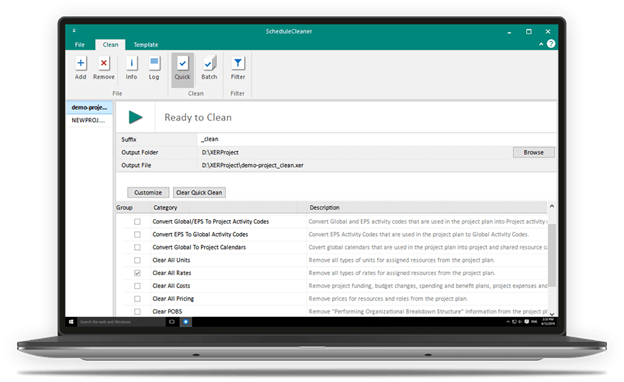624x382 pixels.
Task: Click the taskbar clock
Action: coord(548,322)
